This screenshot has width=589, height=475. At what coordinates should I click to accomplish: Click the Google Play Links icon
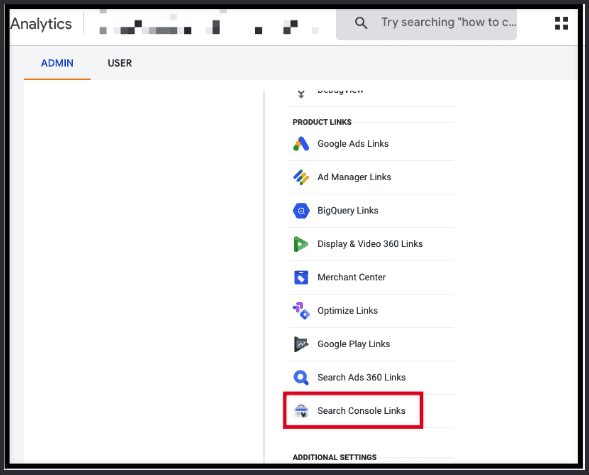click(301, 344)
